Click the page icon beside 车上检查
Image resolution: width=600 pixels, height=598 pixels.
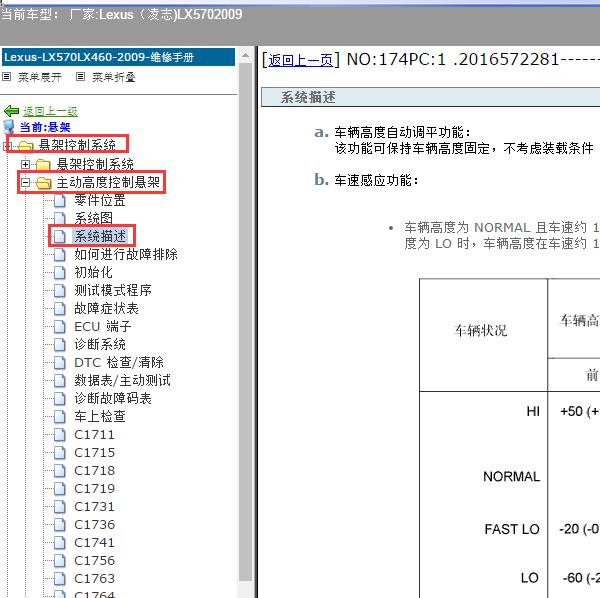[x=60, y=416]
